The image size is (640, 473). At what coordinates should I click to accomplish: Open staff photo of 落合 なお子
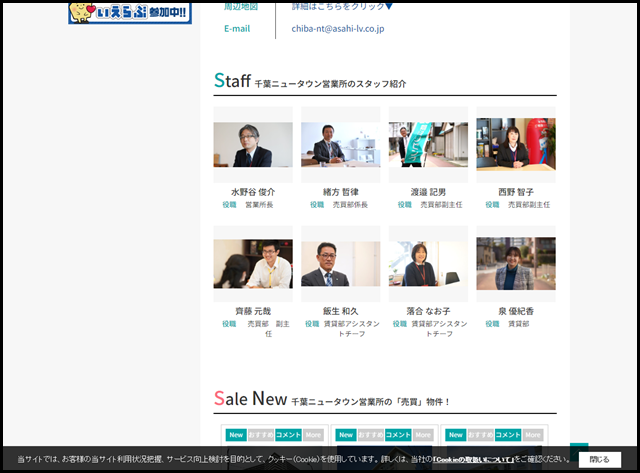pyautogui.click(x=428, y=264)
